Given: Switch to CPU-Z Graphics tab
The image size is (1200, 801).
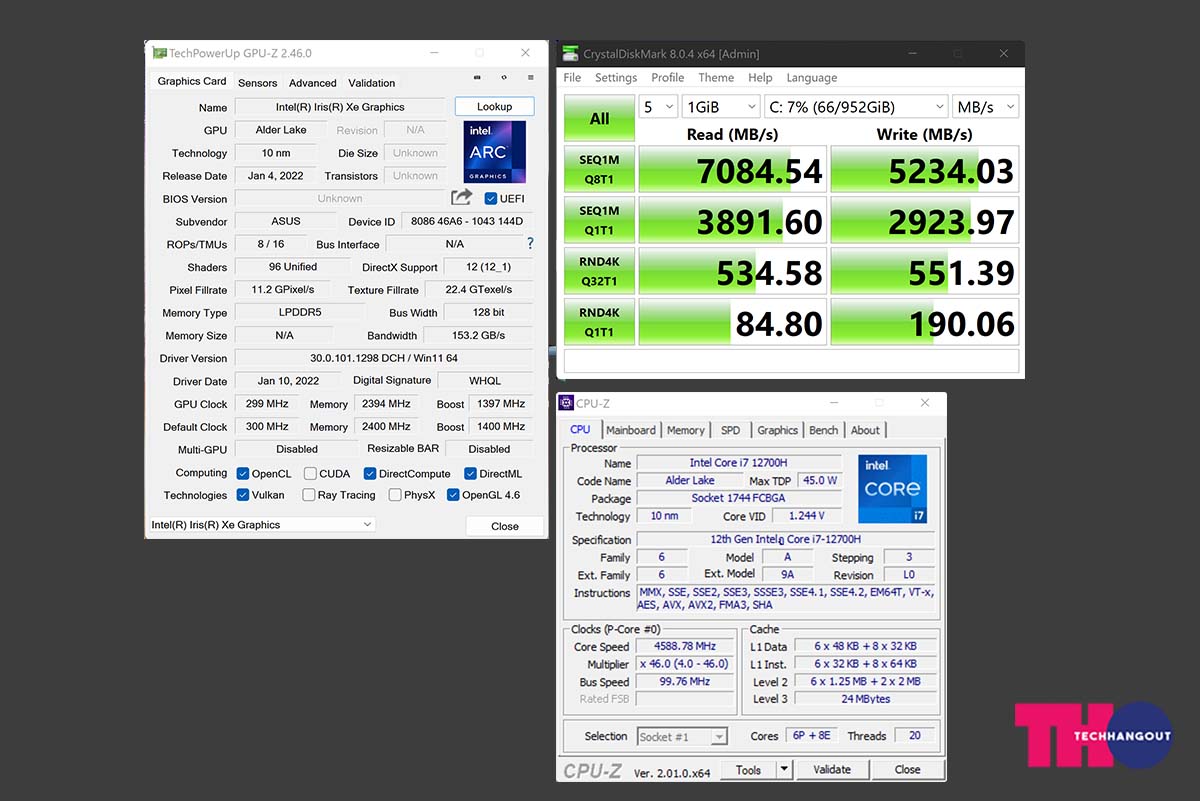Looking at the screenshot, I should coord(777,430).
